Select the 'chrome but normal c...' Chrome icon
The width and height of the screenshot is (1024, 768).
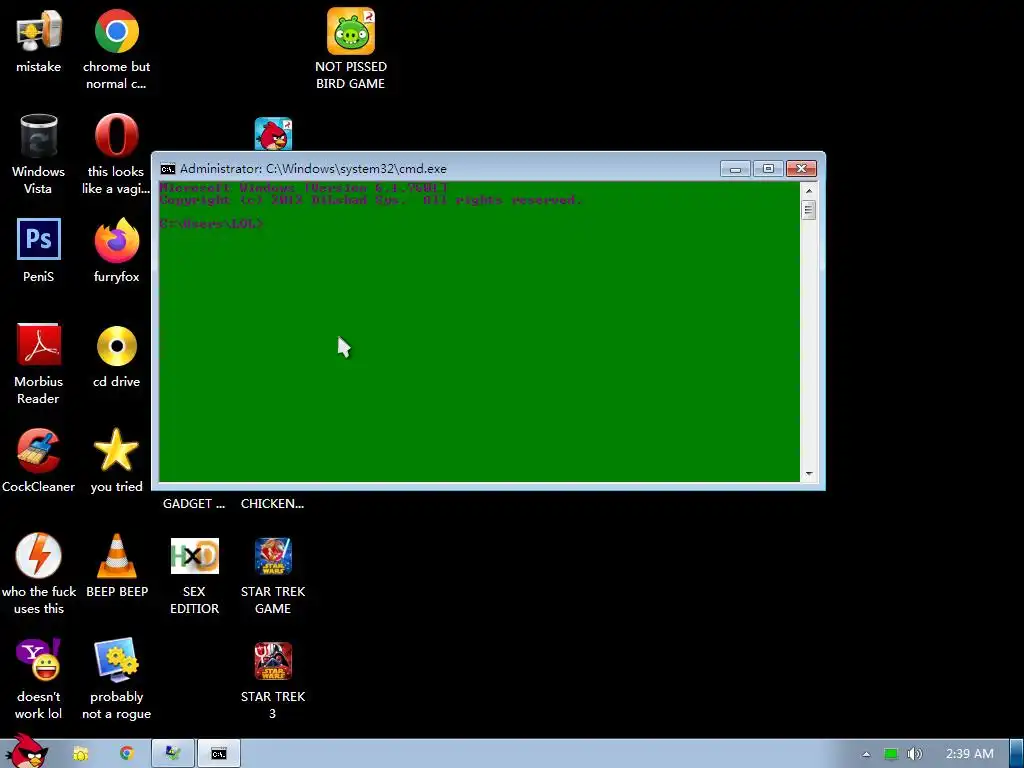click(x=116, y=31)
